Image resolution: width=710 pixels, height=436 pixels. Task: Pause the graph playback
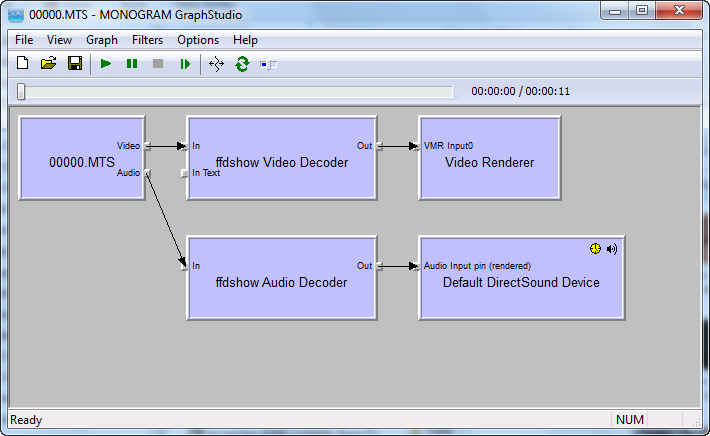[132, 64]
